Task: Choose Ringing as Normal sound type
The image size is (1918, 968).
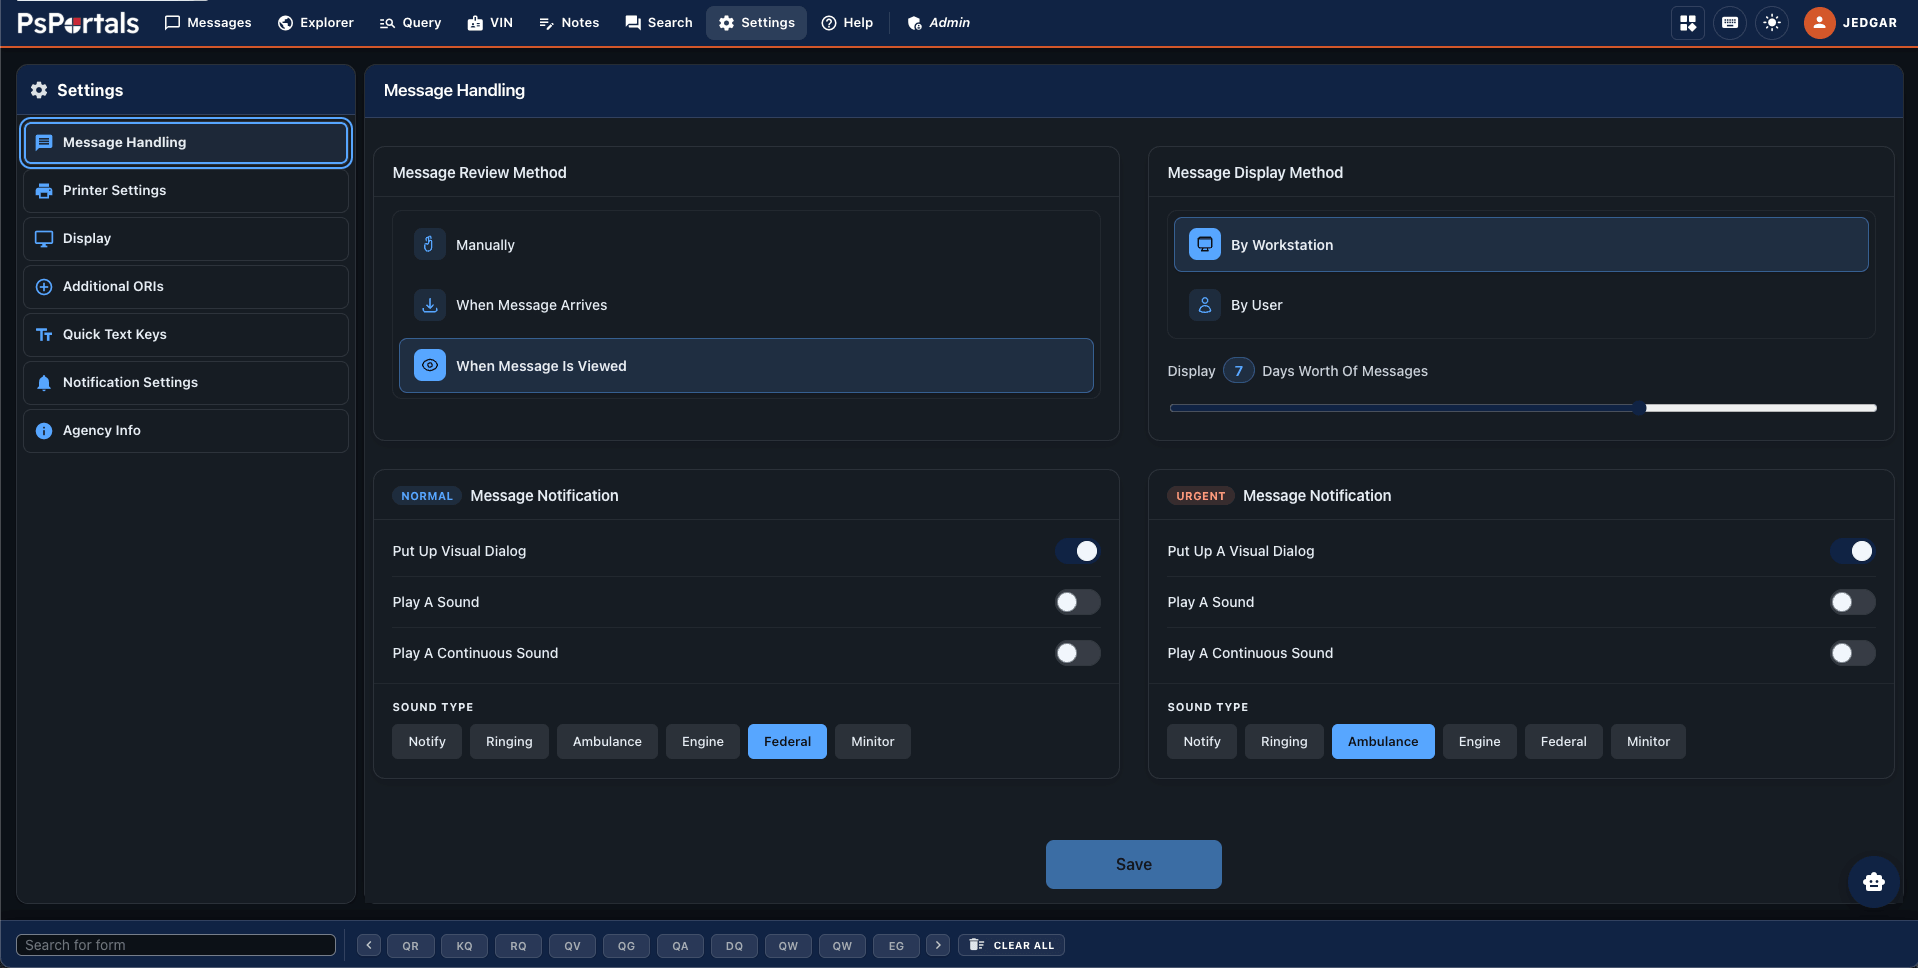Action: click(x=509, y=741)
